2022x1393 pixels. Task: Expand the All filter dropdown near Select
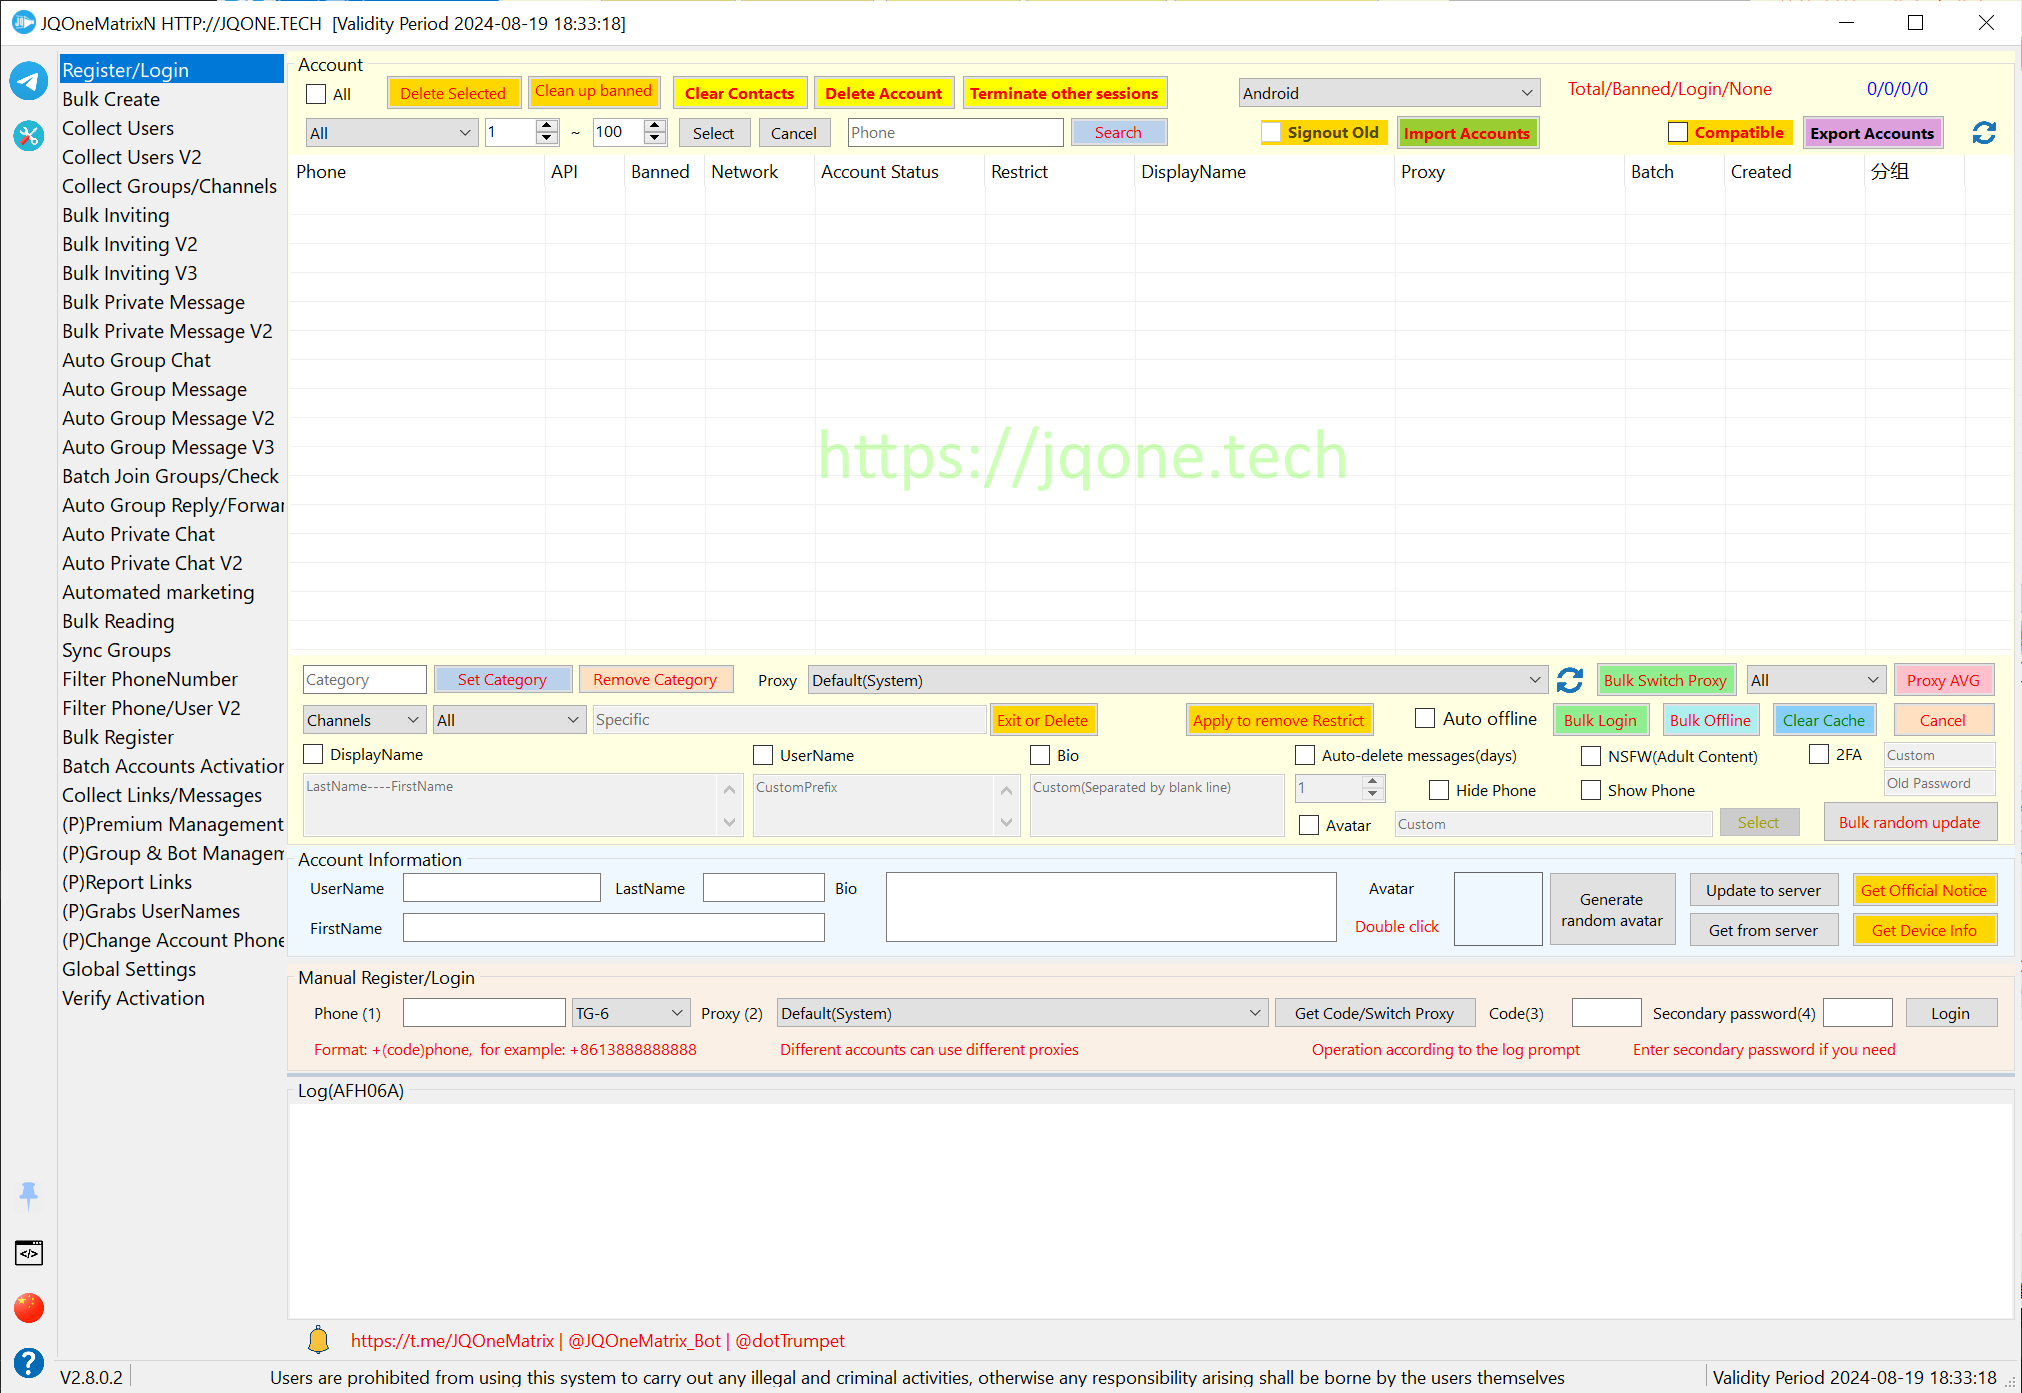click(x=390, y=133)
